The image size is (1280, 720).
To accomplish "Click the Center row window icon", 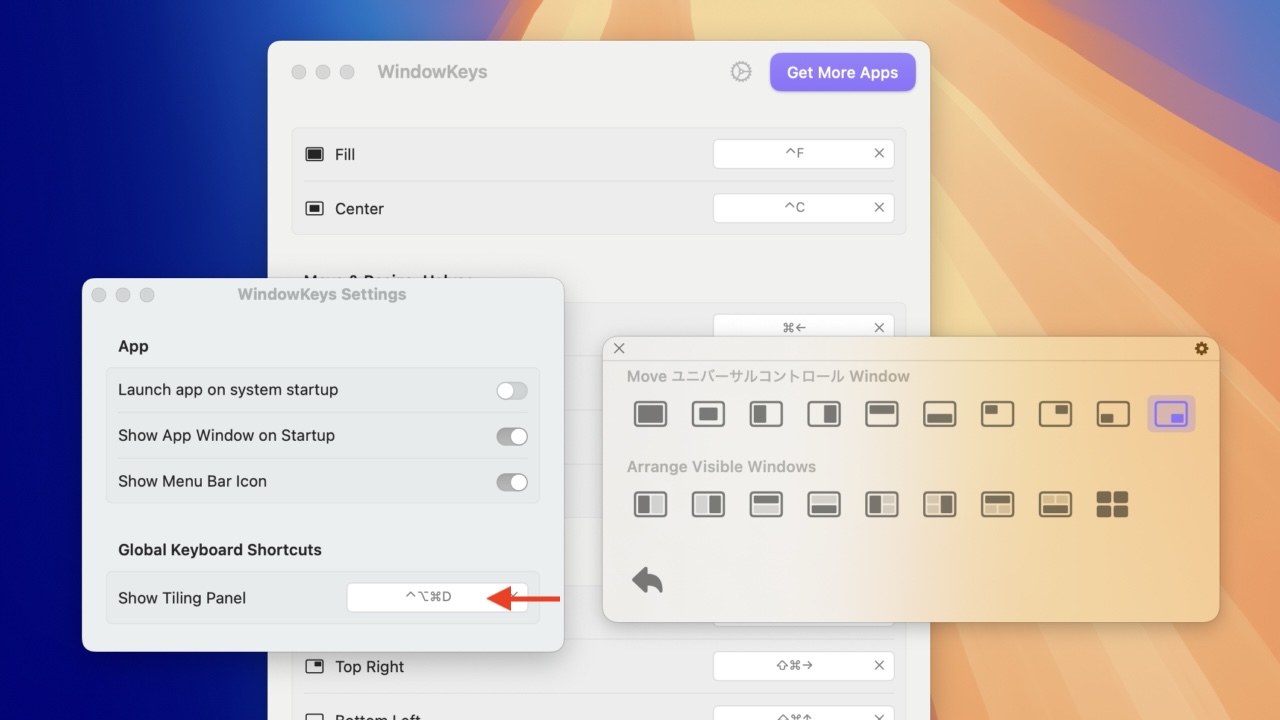I will point(315,208).
